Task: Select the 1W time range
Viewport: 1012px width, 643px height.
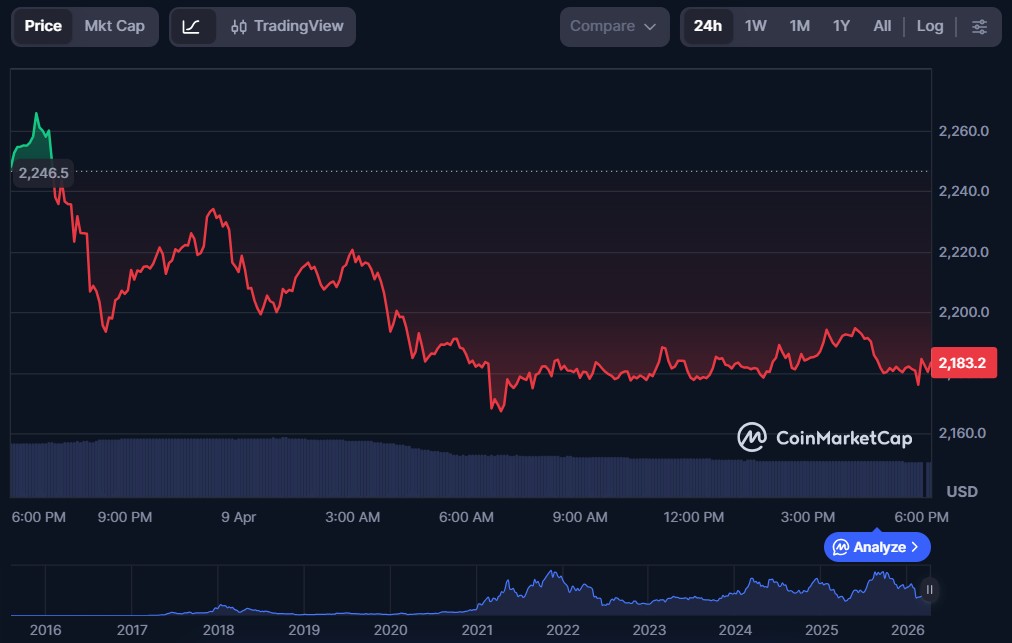Action: (756, 26)
